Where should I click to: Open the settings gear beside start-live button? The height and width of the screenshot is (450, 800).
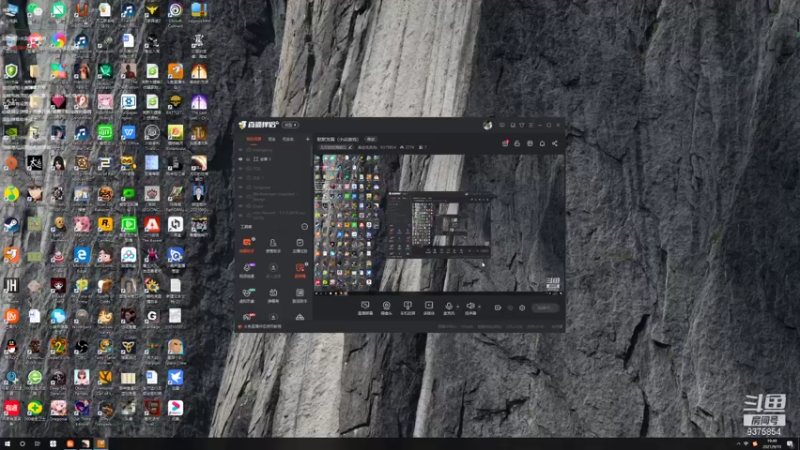click(x=522, y=308)
